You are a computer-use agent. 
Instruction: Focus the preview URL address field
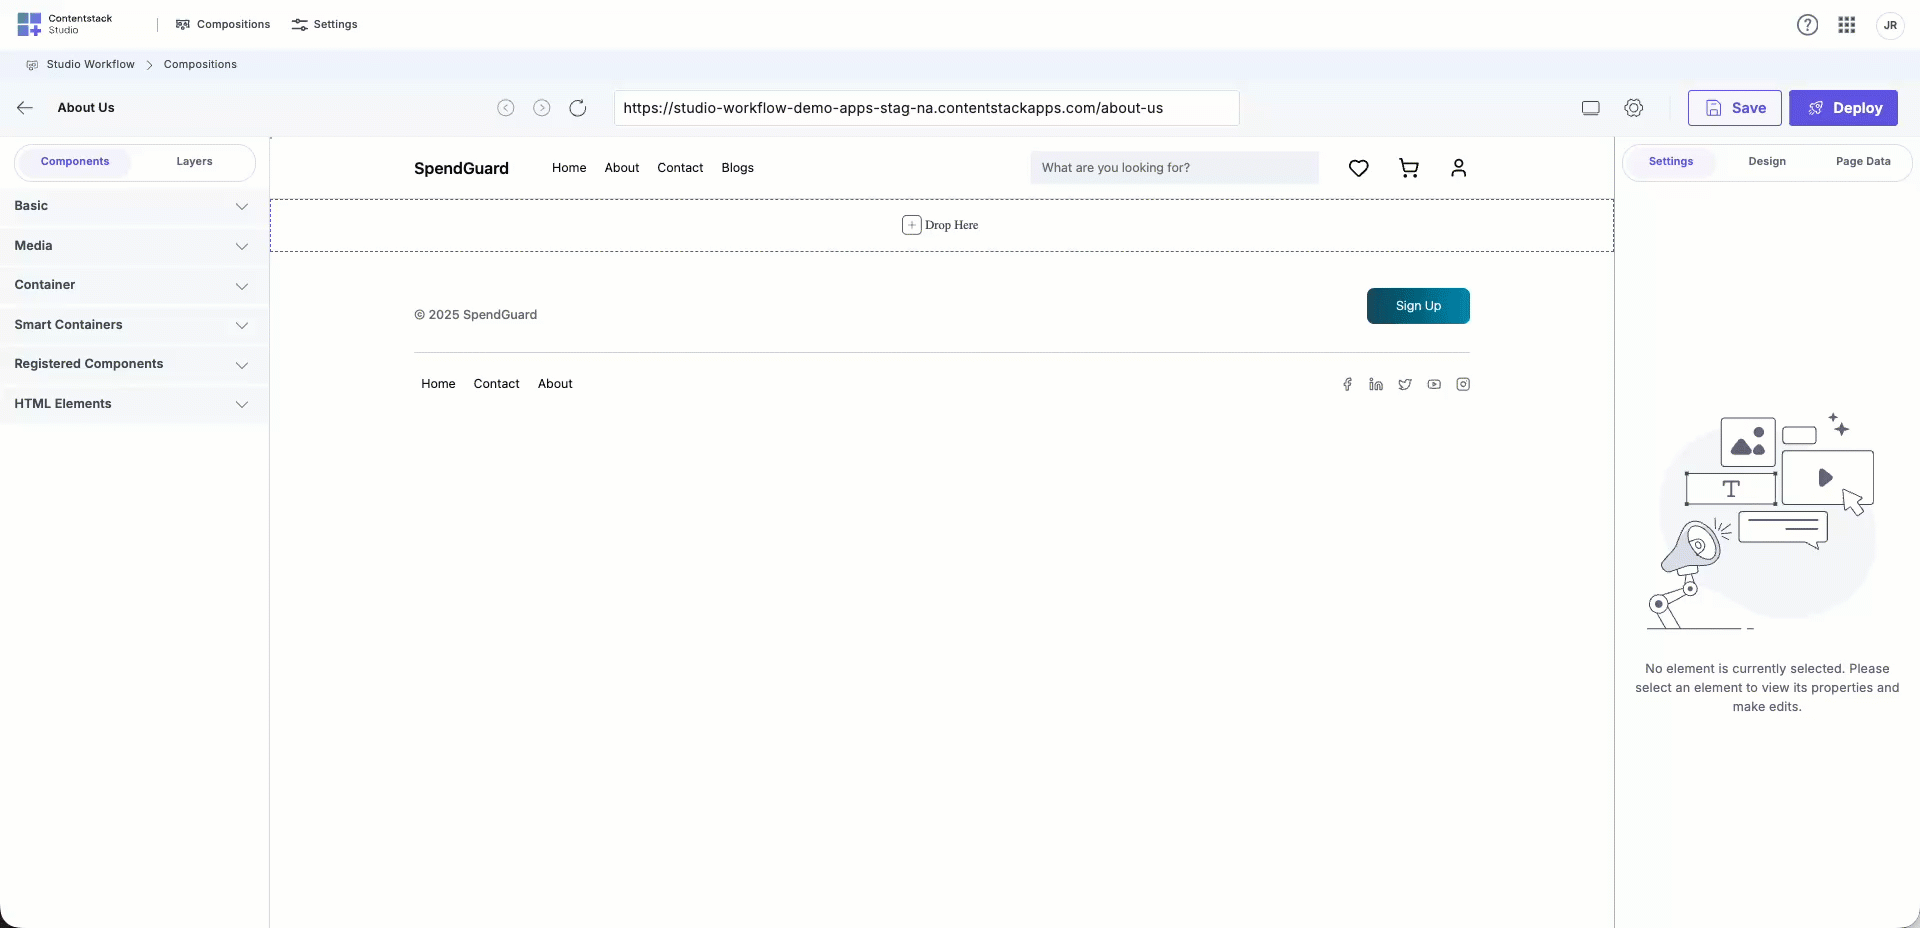(927, 108)
